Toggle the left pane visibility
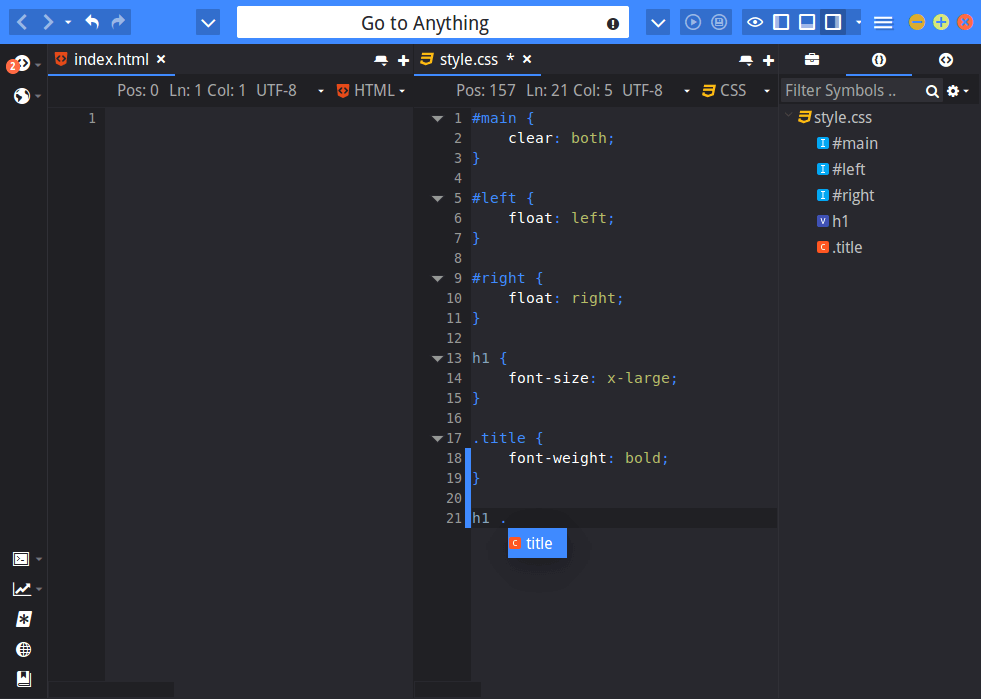Viewport: 981px width, 699px height. click(x=781, y=23)
